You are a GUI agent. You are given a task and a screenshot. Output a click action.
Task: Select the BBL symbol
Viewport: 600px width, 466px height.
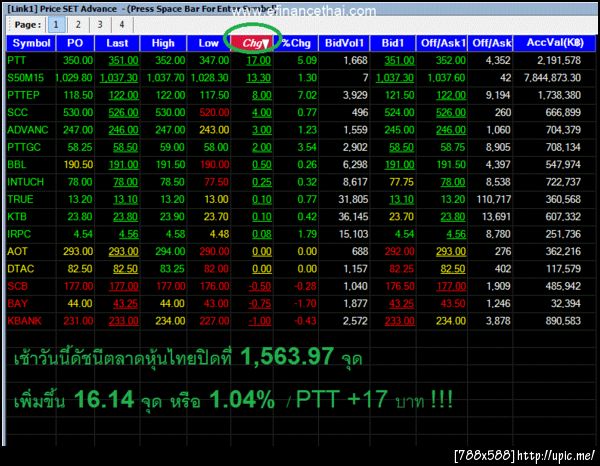(x=17, y=165)
